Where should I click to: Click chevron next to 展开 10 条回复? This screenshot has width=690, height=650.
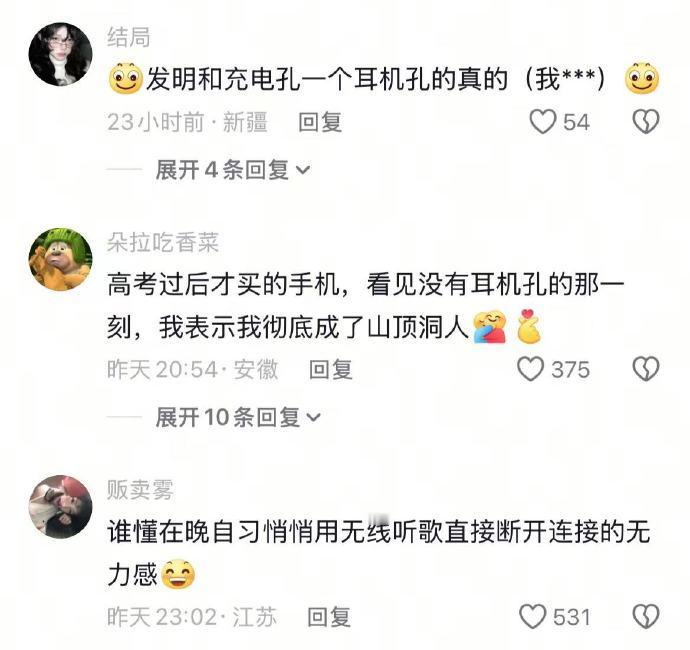314,417
